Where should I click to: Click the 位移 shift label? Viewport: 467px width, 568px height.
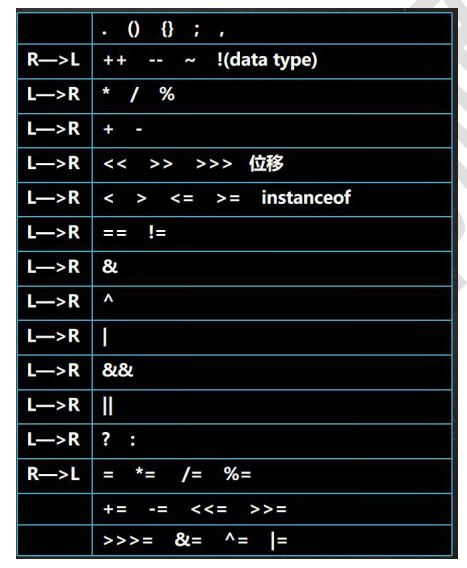pyautogui.click(x=266, y=163)
